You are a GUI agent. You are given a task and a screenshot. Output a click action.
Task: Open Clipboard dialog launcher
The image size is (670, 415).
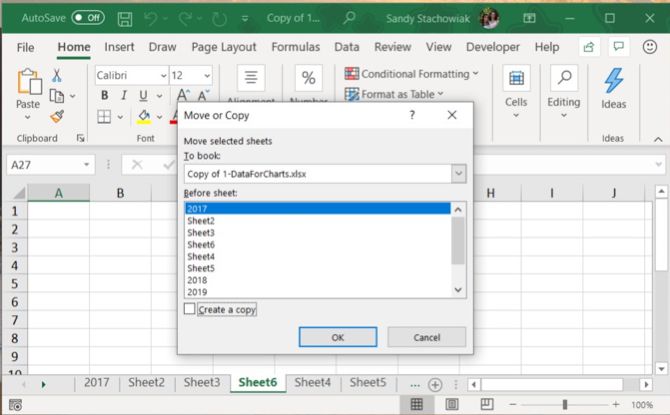[x=80, y=138]
